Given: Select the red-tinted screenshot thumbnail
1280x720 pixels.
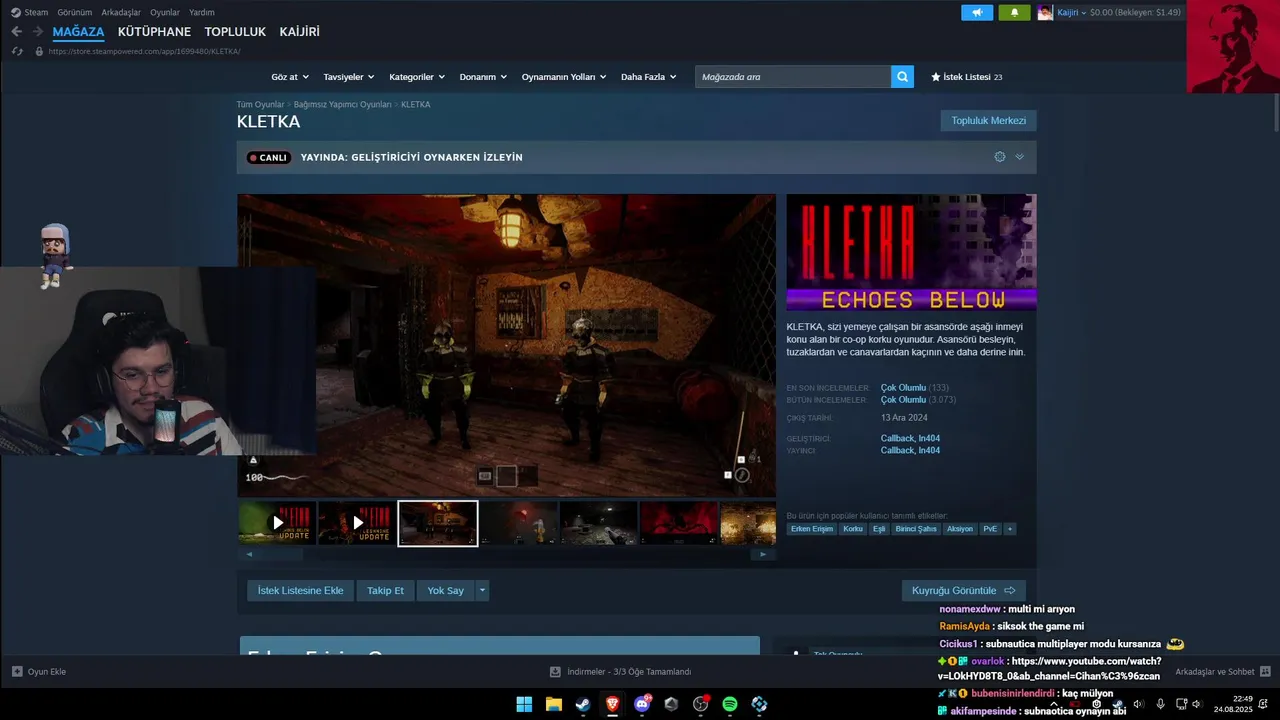Looking at the screenshot, I should coord(679,523).
